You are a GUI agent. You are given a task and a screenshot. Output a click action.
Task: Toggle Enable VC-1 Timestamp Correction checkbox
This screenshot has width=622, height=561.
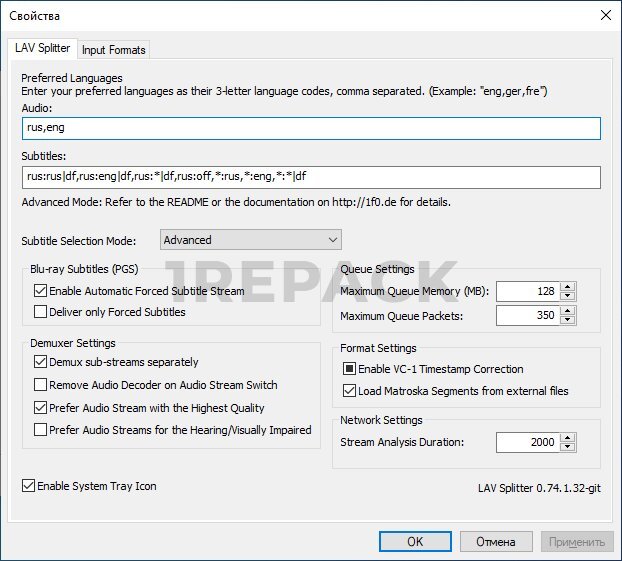pos(350,369)
